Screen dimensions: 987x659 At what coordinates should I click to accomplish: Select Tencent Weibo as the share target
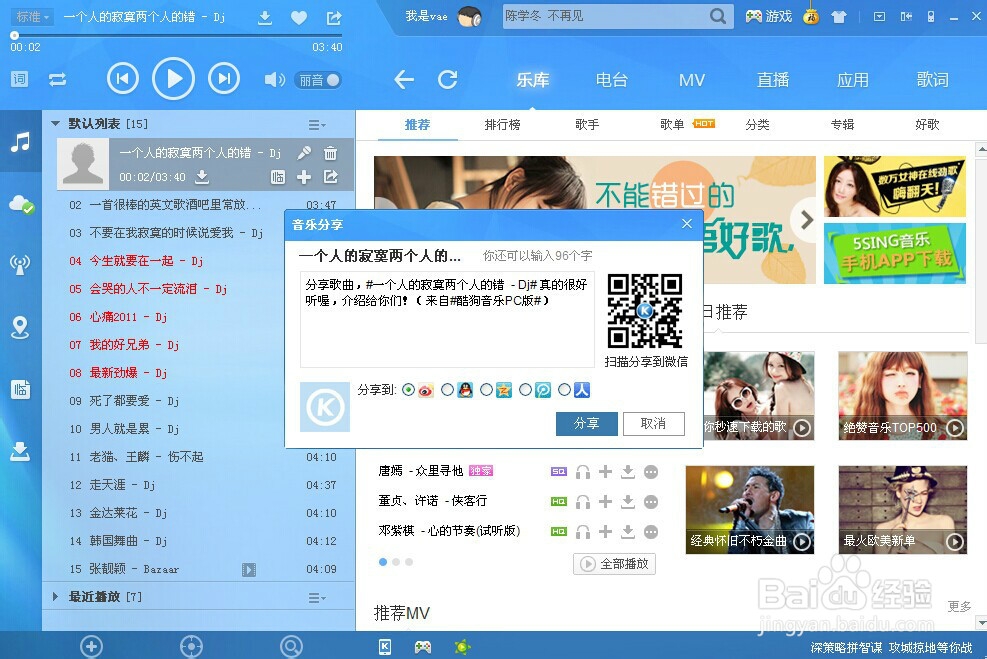coord(526,390)
